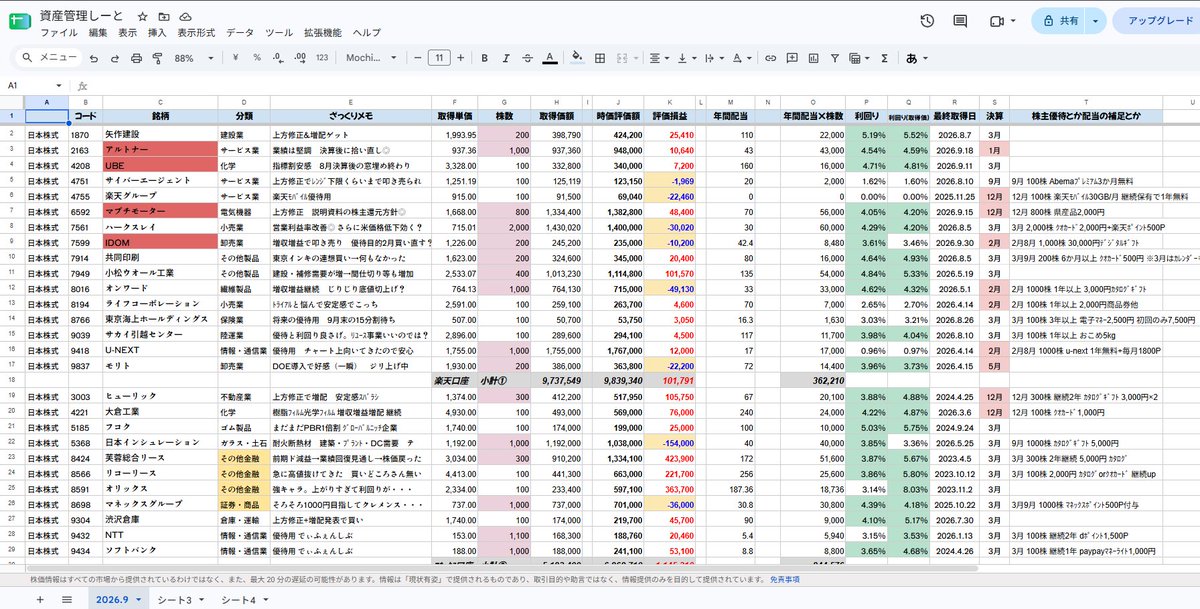Apply percent format to the cell
1200x609 pixels.
click(x=257, y=58)
